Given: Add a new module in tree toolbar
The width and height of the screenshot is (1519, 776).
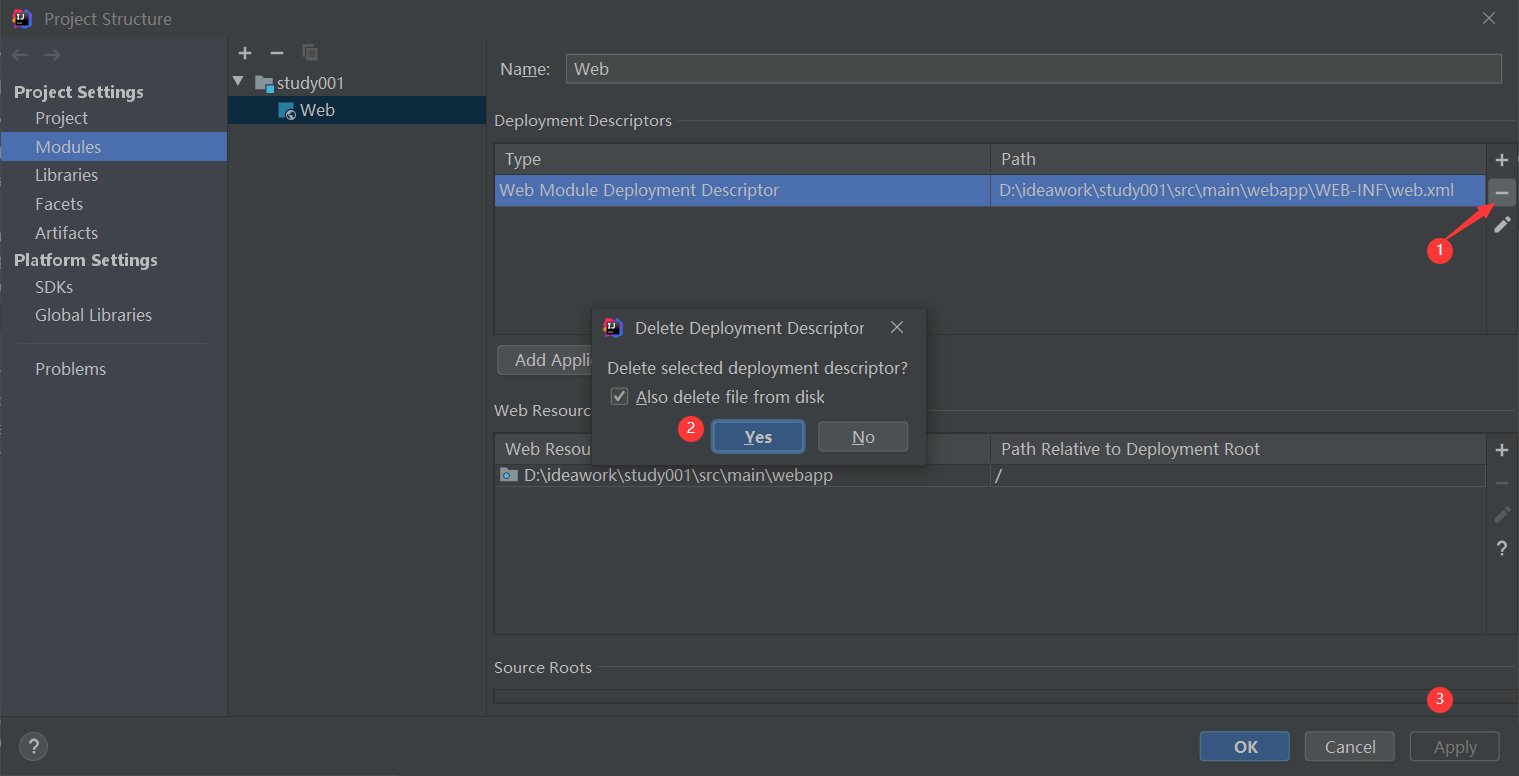Looking at the screenshot, I should pyautogui.click(x=246, y=52).
